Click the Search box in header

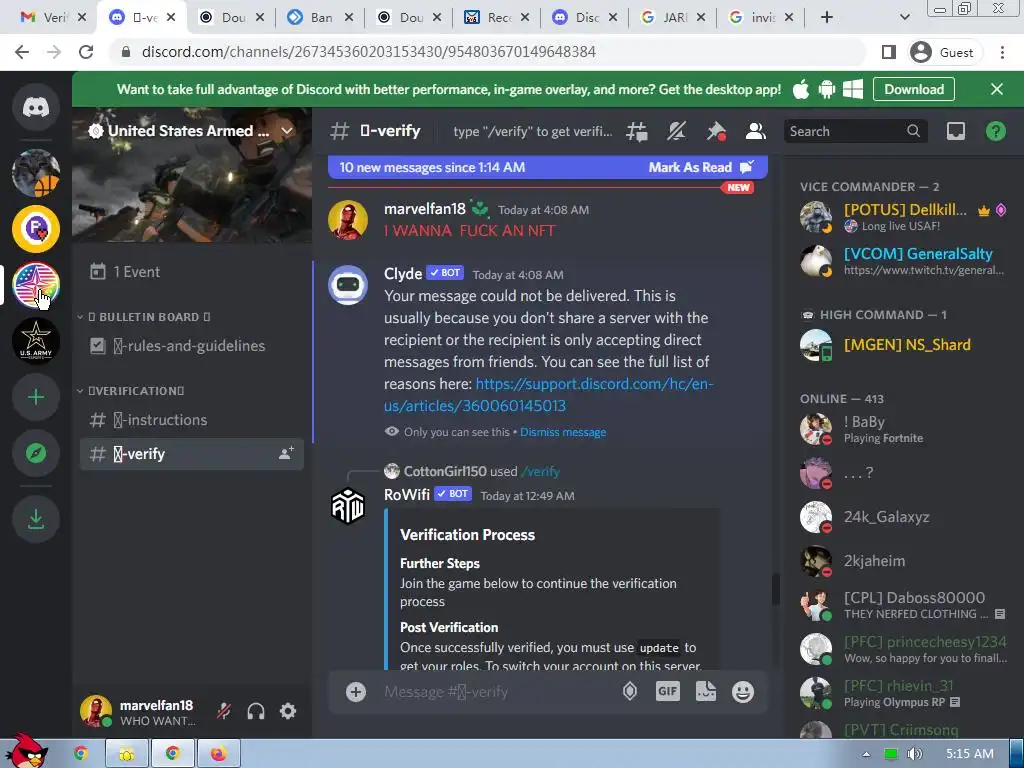pos(856,131)
